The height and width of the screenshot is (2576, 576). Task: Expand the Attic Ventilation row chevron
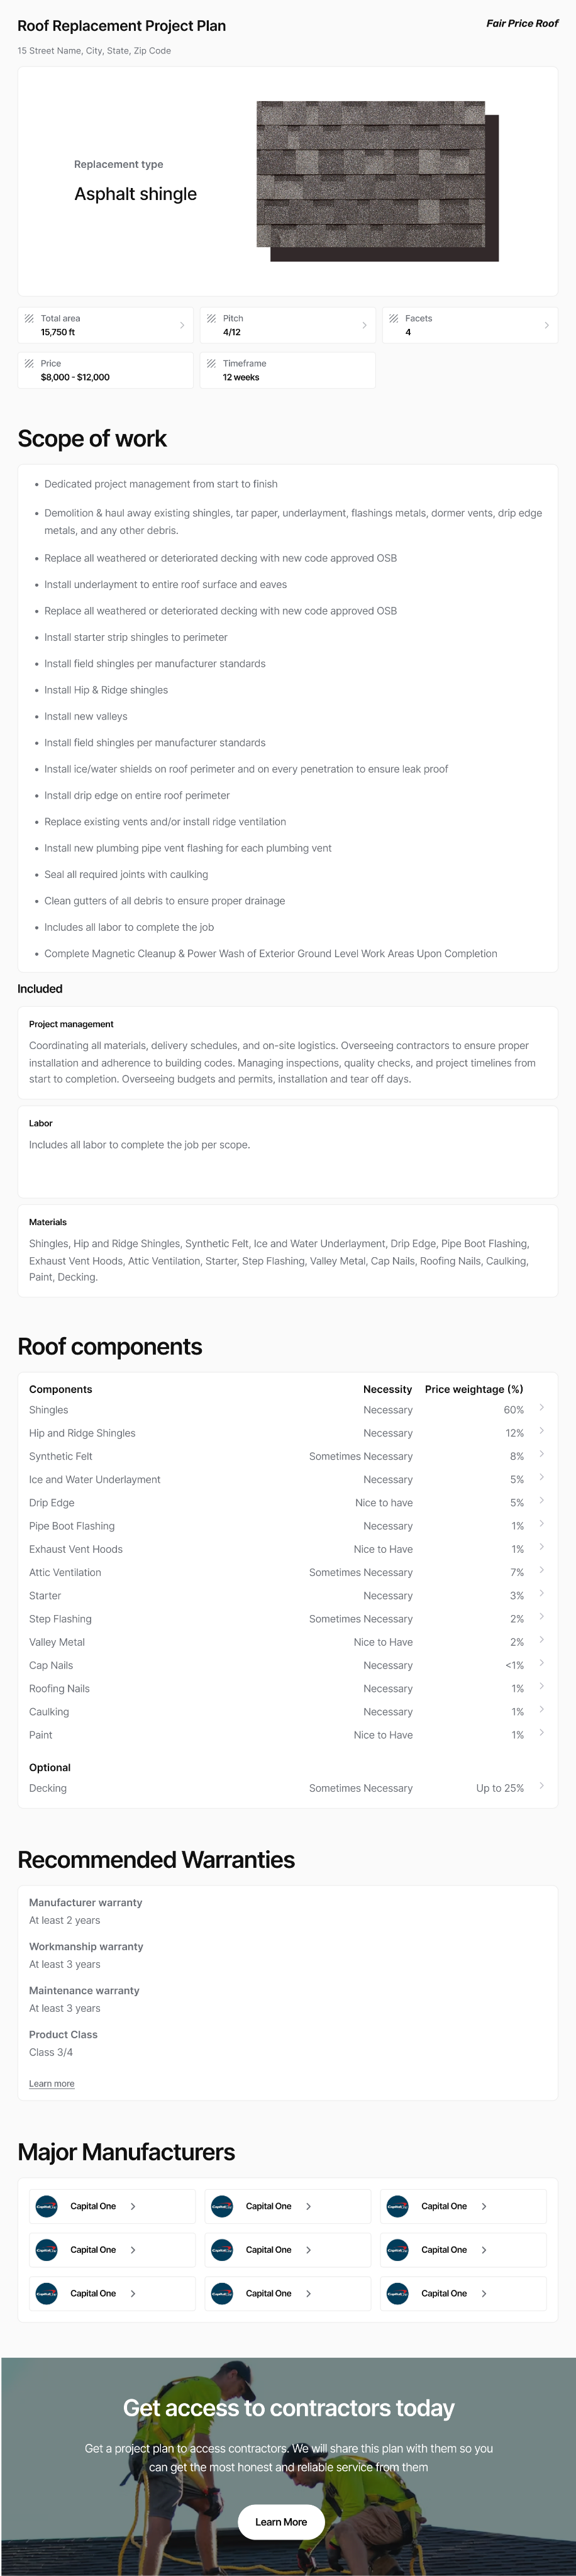pyautogui.click(x=541, y=1570)
